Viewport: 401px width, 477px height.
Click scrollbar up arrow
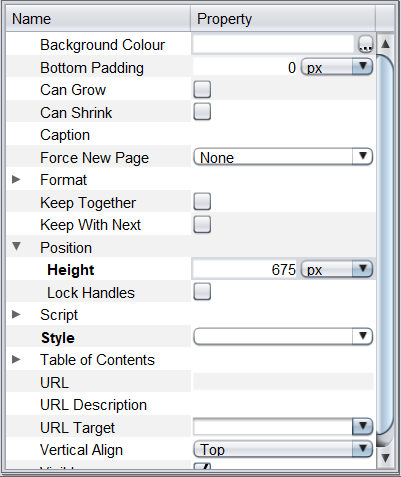pyautogui.click(x=386, y=44)
